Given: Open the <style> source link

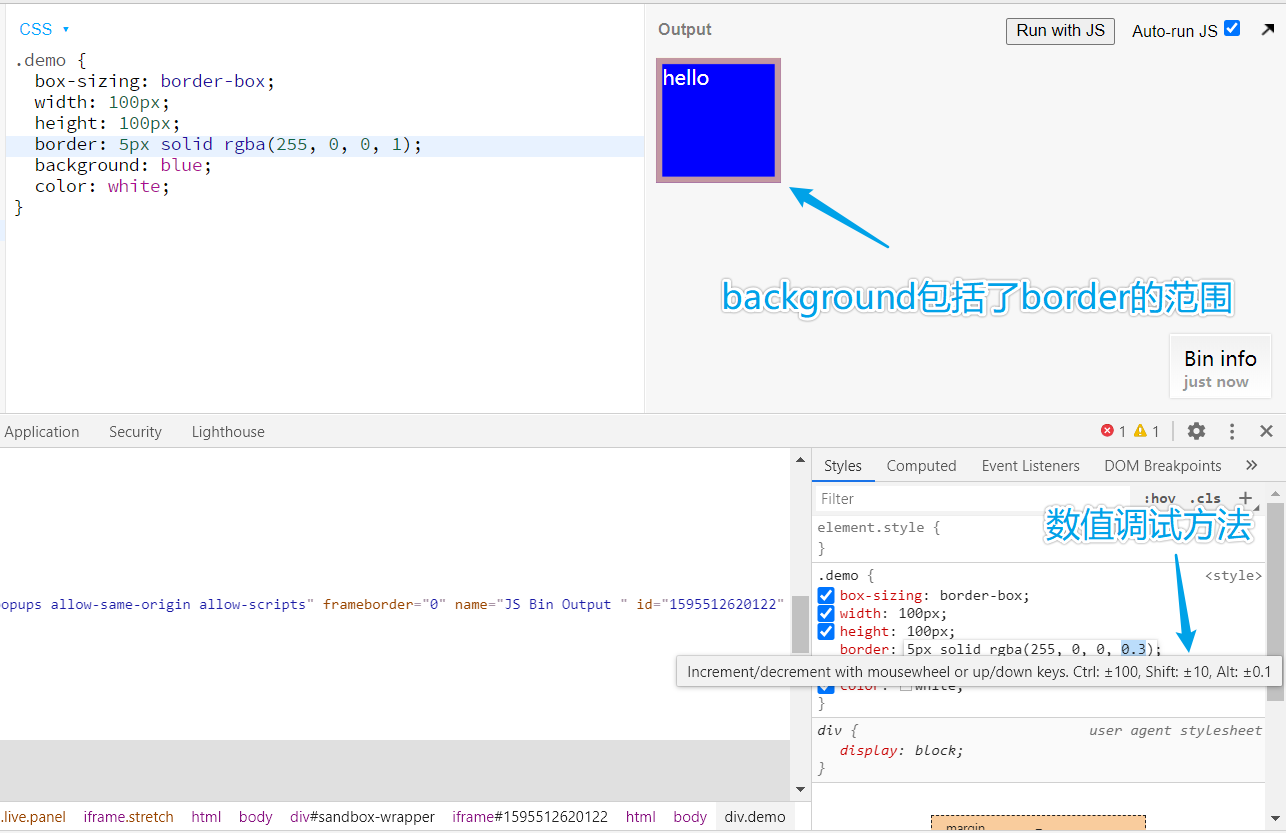Looking at the screenshot, I should (1233, 576).
